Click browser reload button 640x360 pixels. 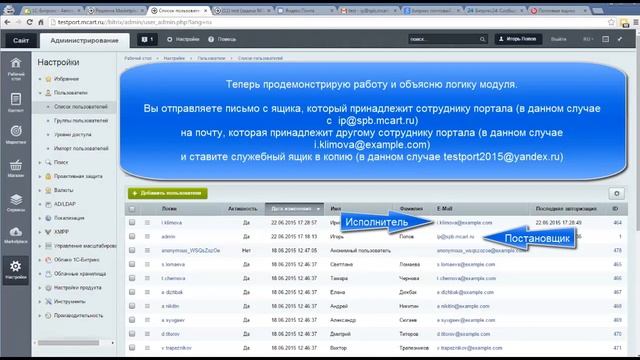pos(29,22)
